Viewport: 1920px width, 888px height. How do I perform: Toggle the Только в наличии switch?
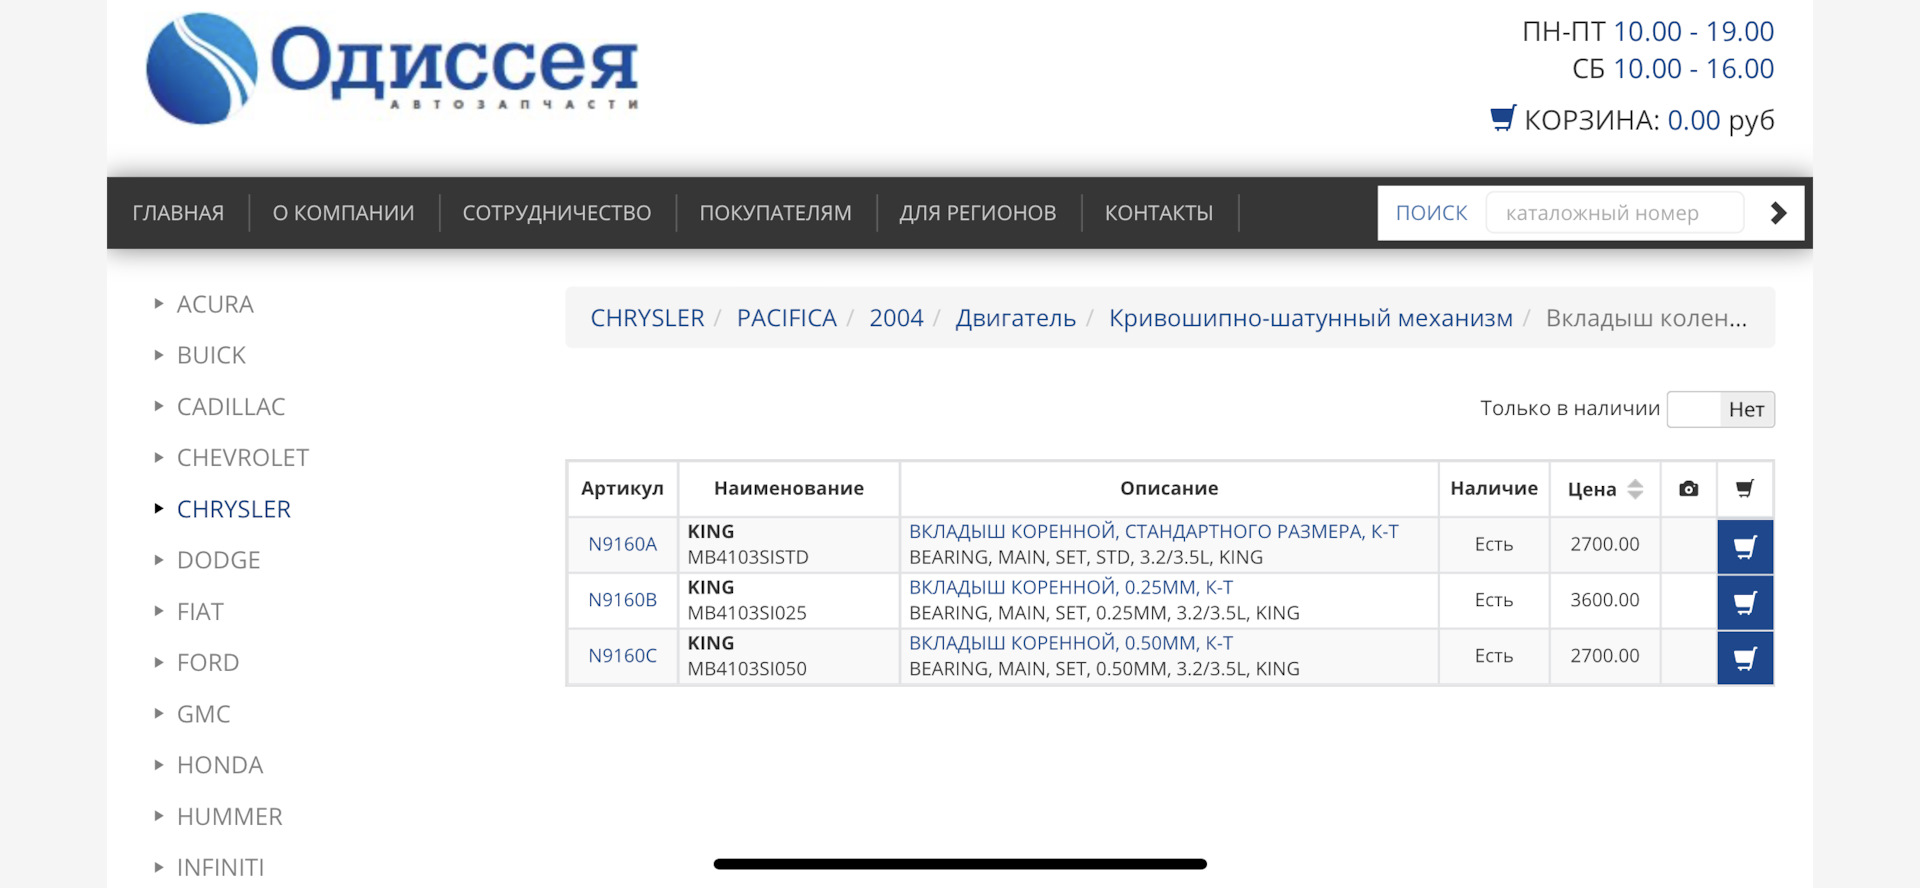pyautogui.click(x=1720, y=409)
